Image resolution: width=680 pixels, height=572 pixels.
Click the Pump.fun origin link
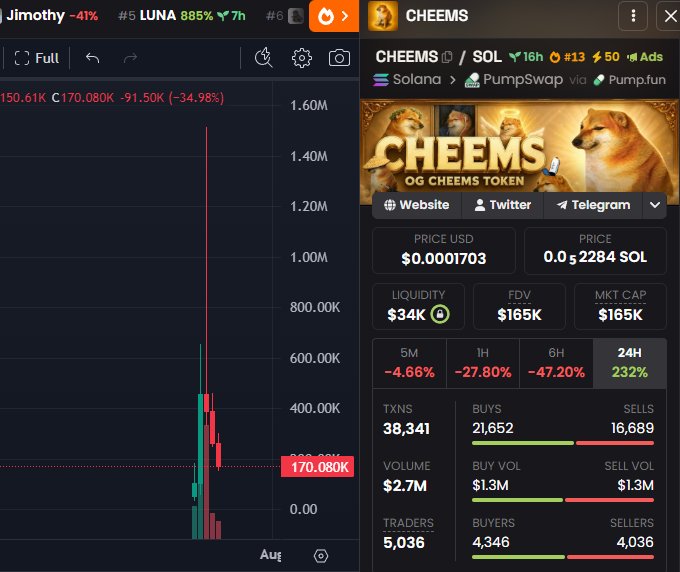(x=629, y=79)
